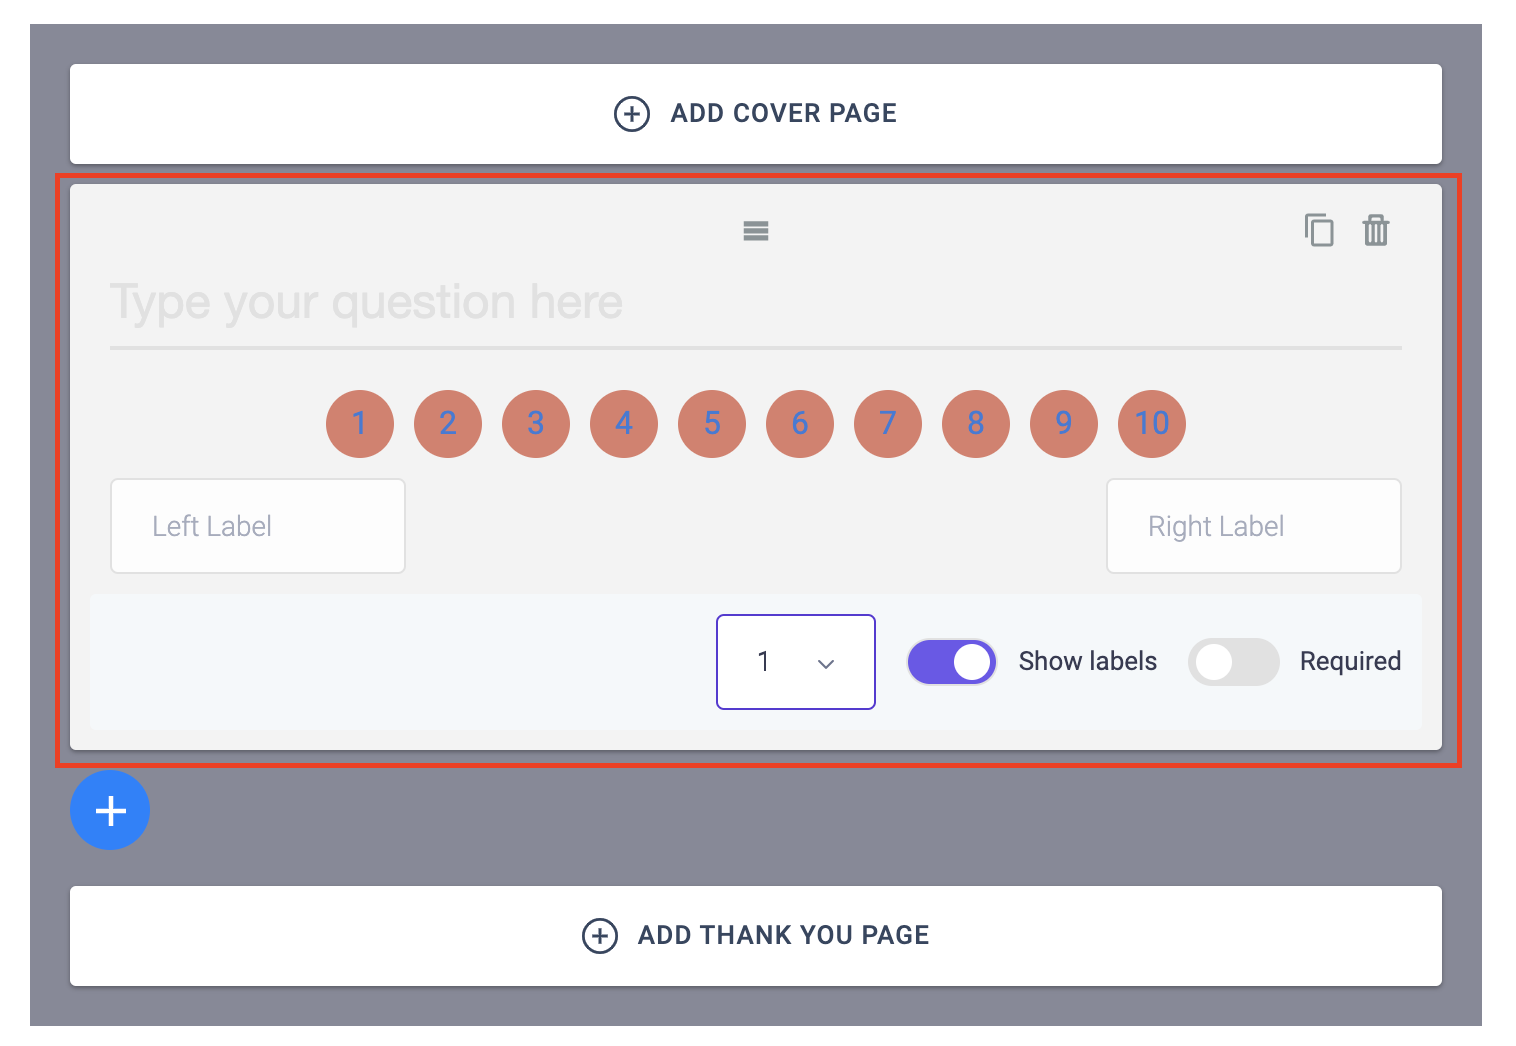Click the plus icon beside ADD THANK YOU PAGE
The height and width of the screenshot is (1046, 1516).
pyautogui.click(x=600, y=936)
